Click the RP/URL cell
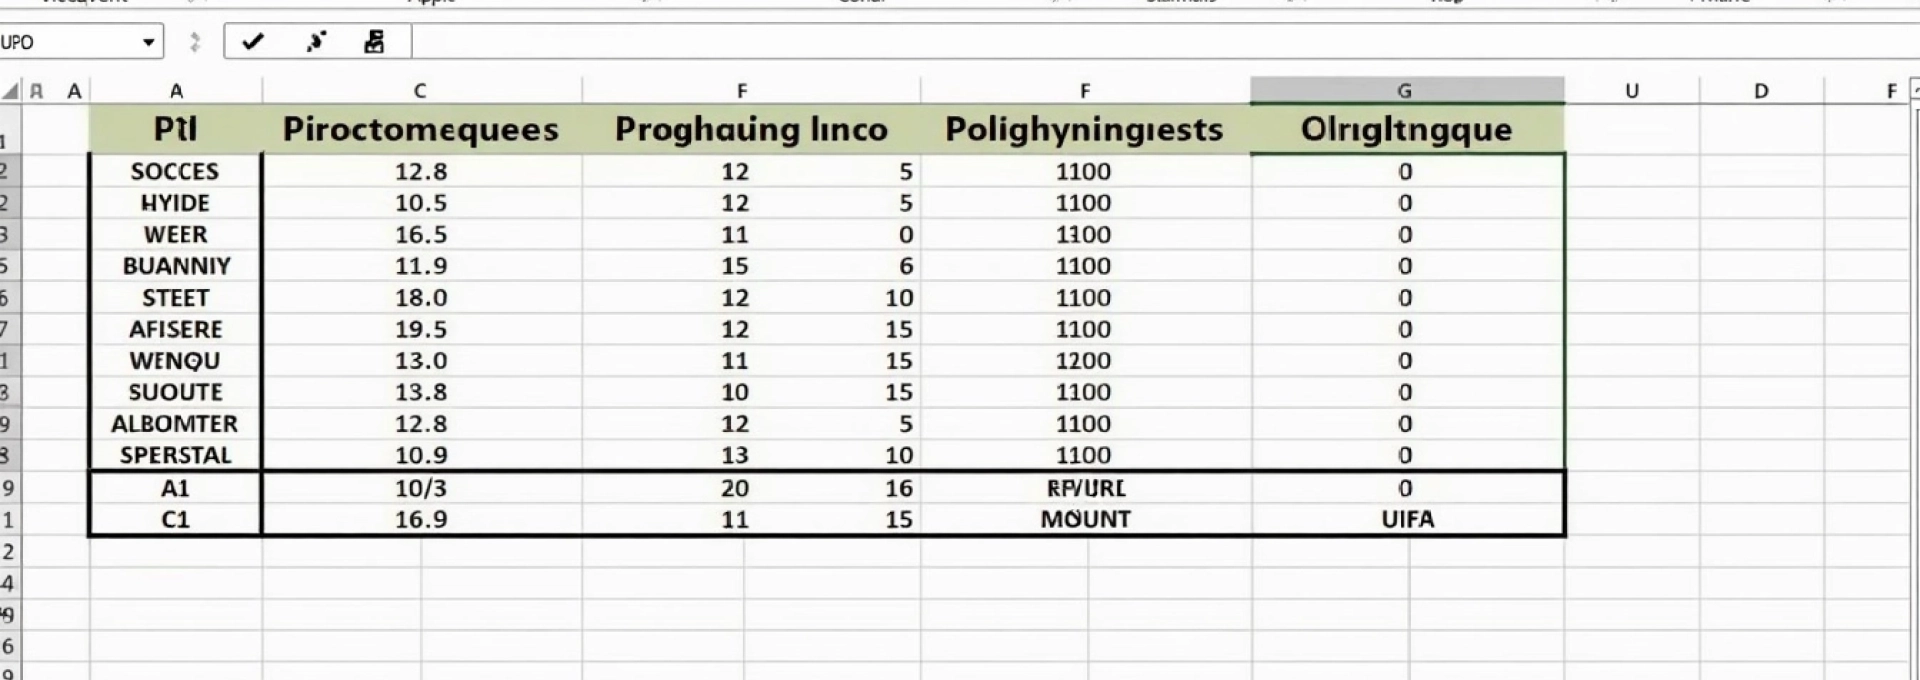 coord(1086,488)
